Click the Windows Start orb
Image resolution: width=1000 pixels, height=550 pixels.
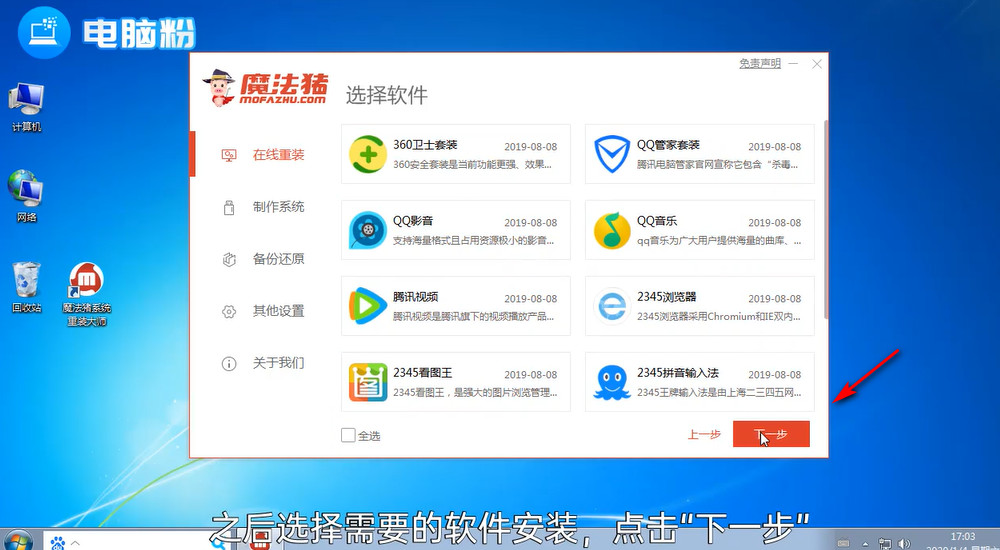point(17,540)
